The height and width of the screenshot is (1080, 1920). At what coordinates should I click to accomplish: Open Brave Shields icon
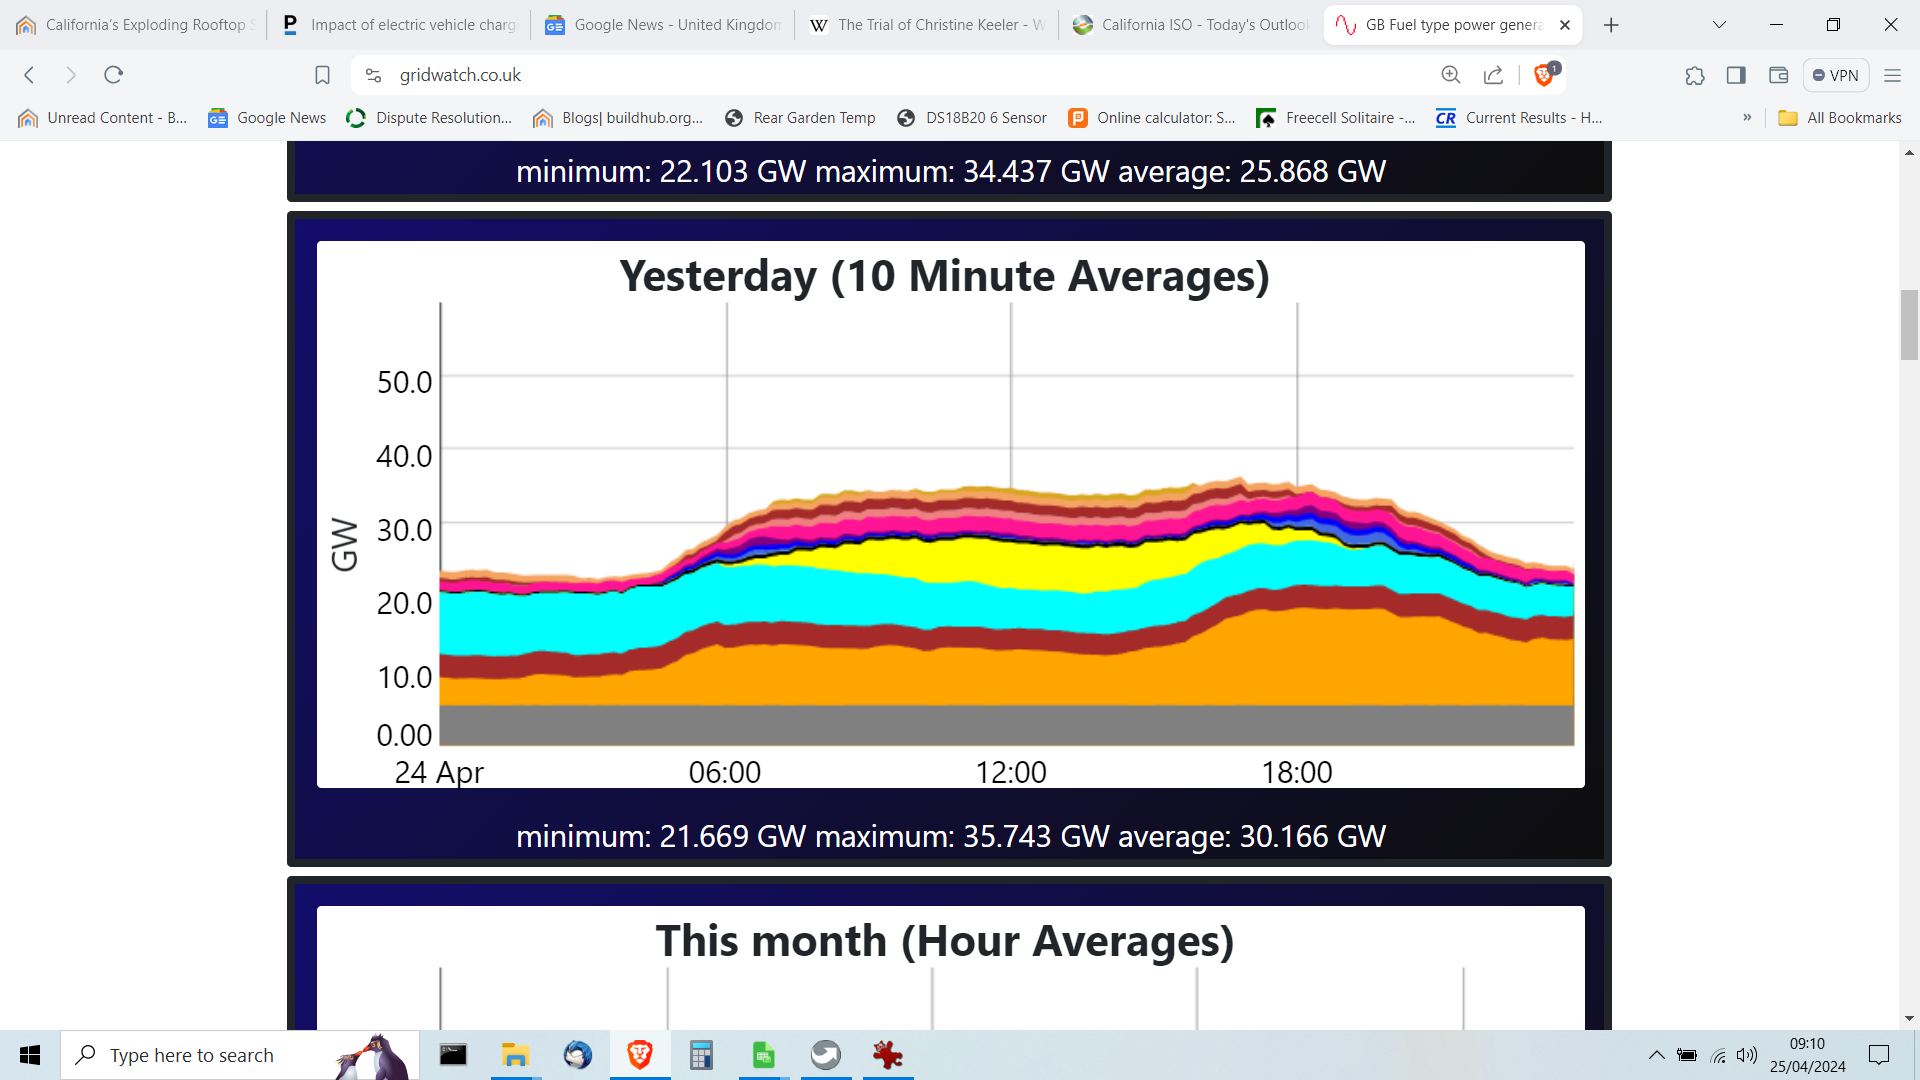1545,75
